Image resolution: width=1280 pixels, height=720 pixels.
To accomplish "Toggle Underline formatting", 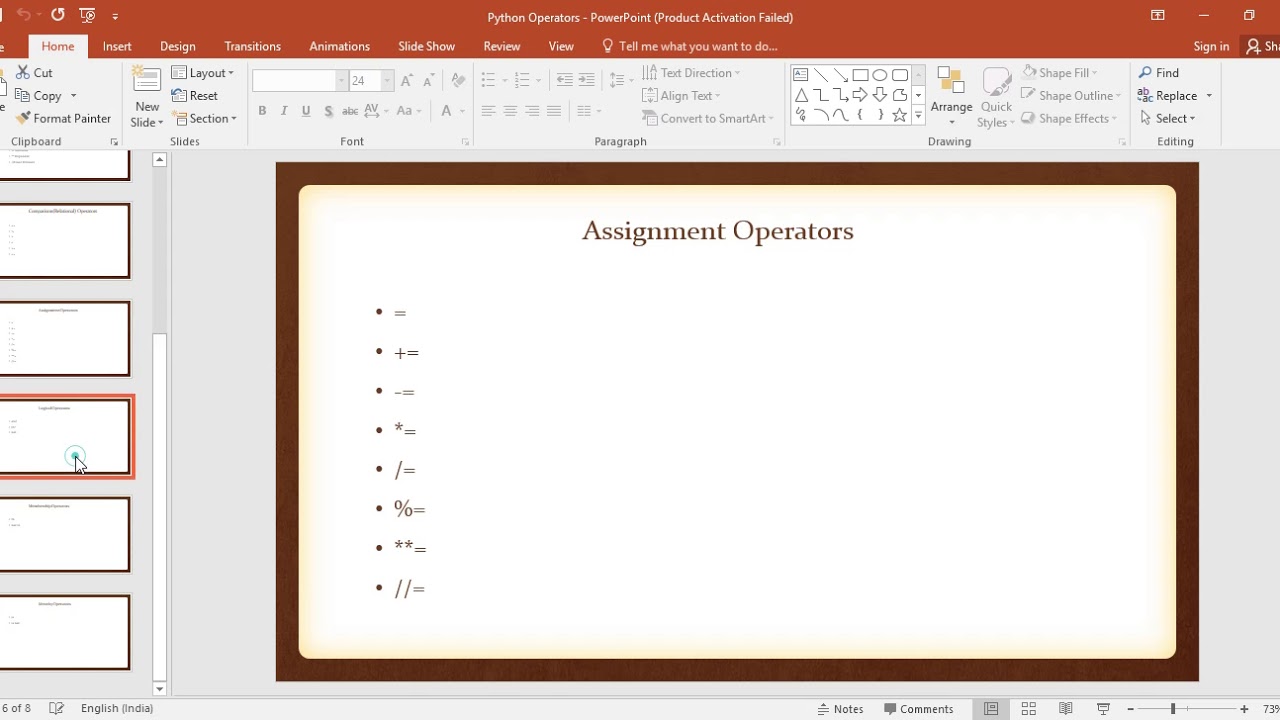I will pyautogui.click(x=306, y=111).
